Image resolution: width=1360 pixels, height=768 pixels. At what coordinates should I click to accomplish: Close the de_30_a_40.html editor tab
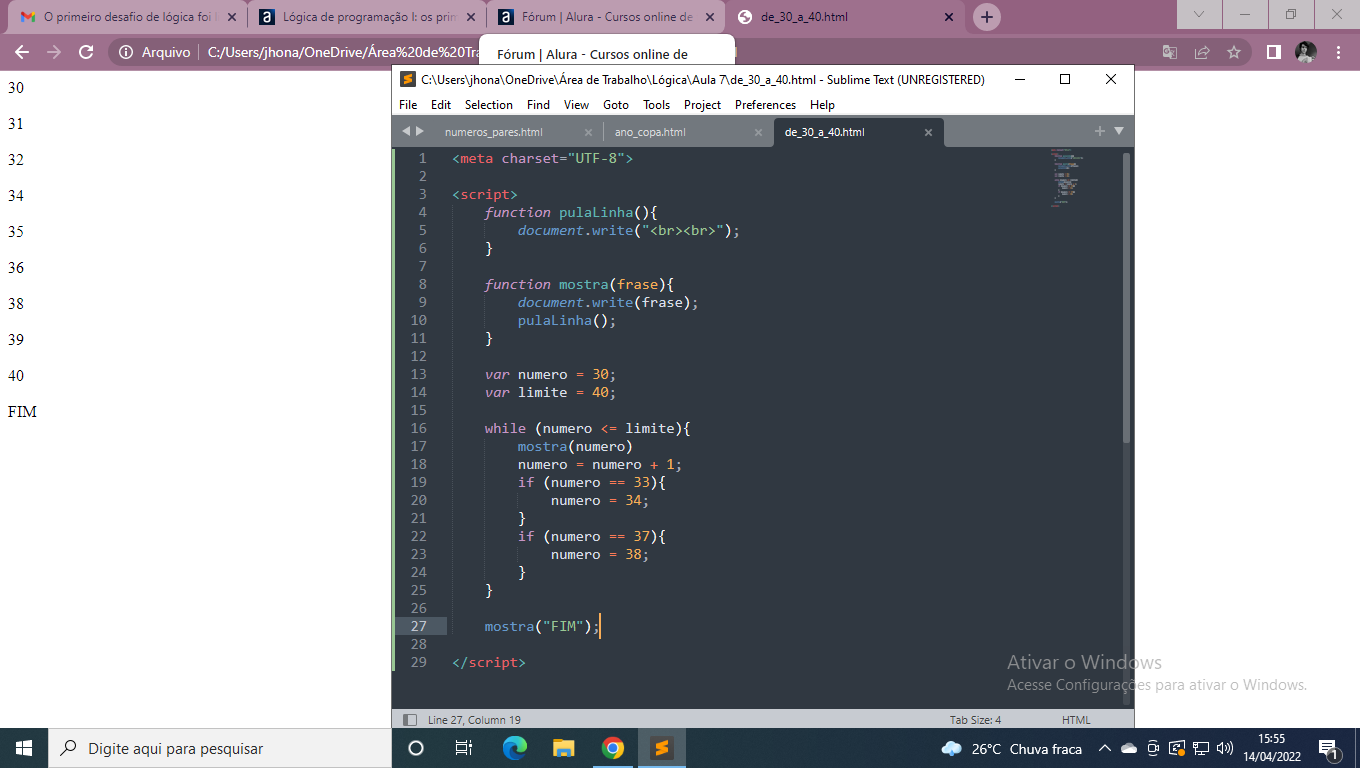point(928,132)
